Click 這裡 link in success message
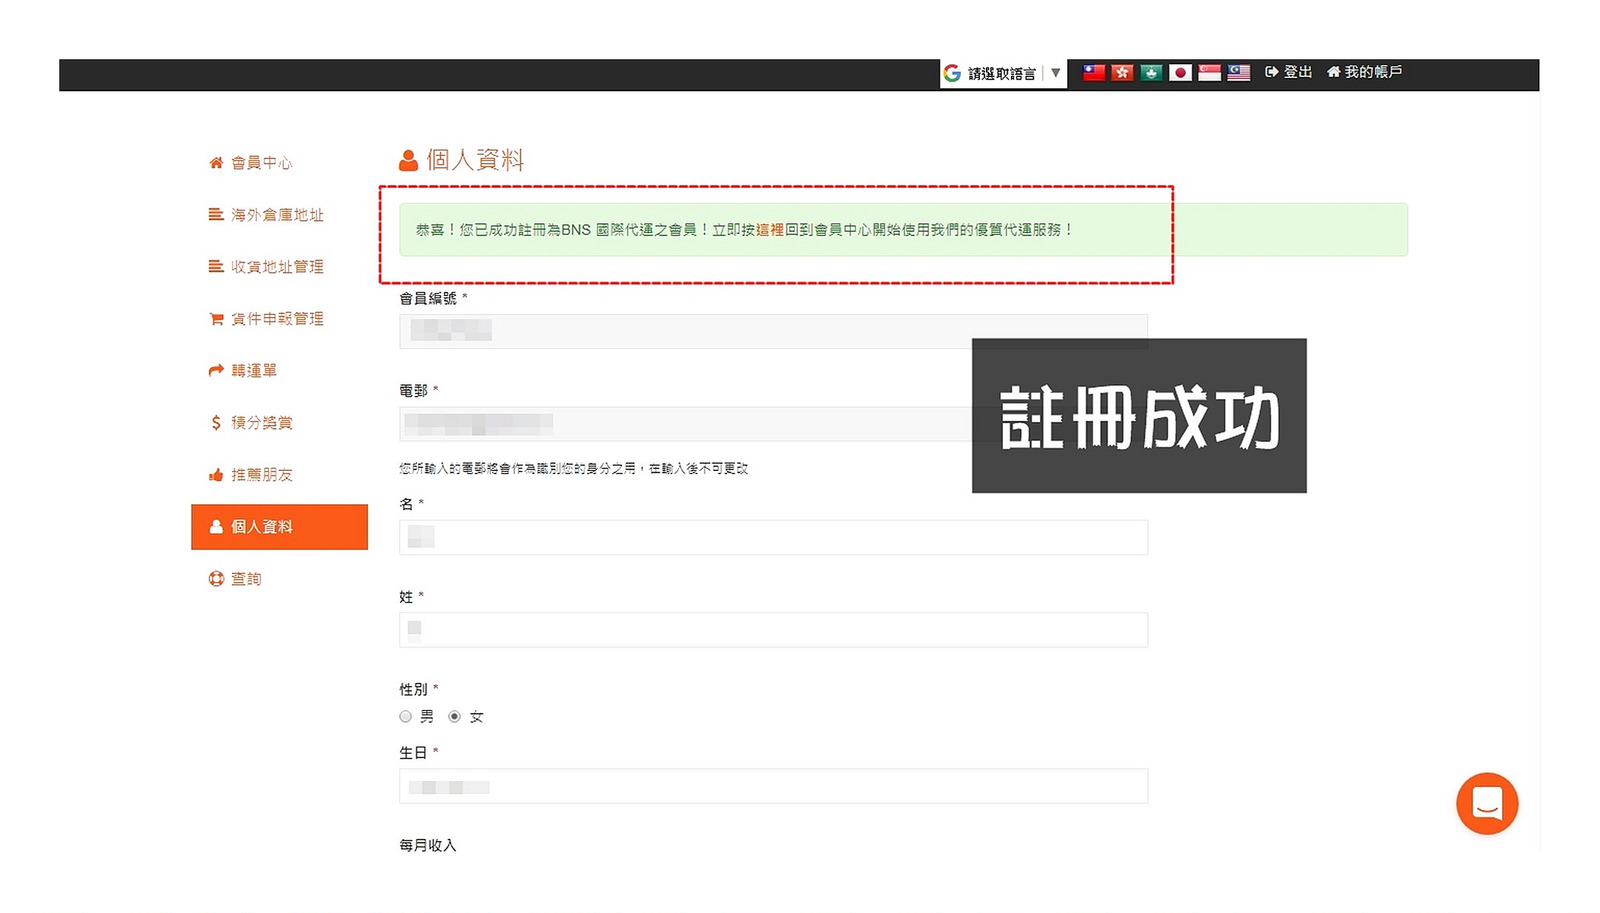 click(770, 230)
